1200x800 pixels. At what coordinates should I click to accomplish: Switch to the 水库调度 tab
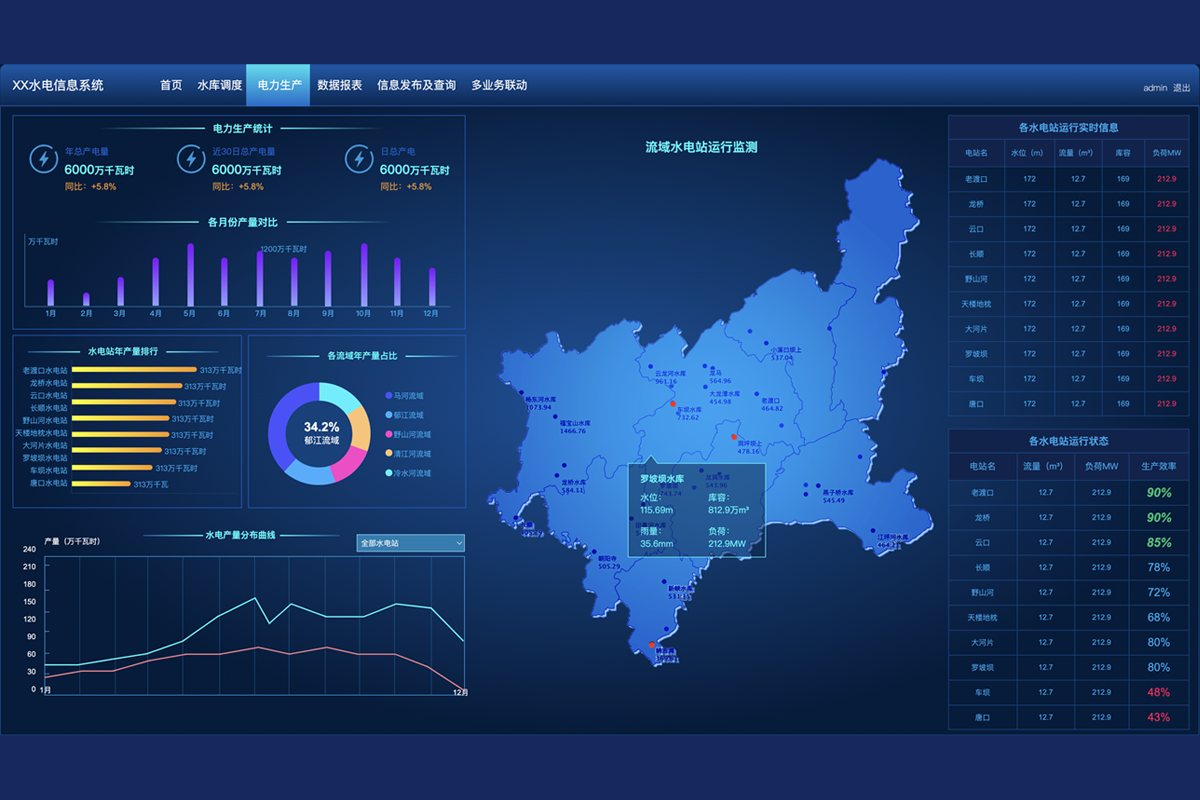coord(220,86)
